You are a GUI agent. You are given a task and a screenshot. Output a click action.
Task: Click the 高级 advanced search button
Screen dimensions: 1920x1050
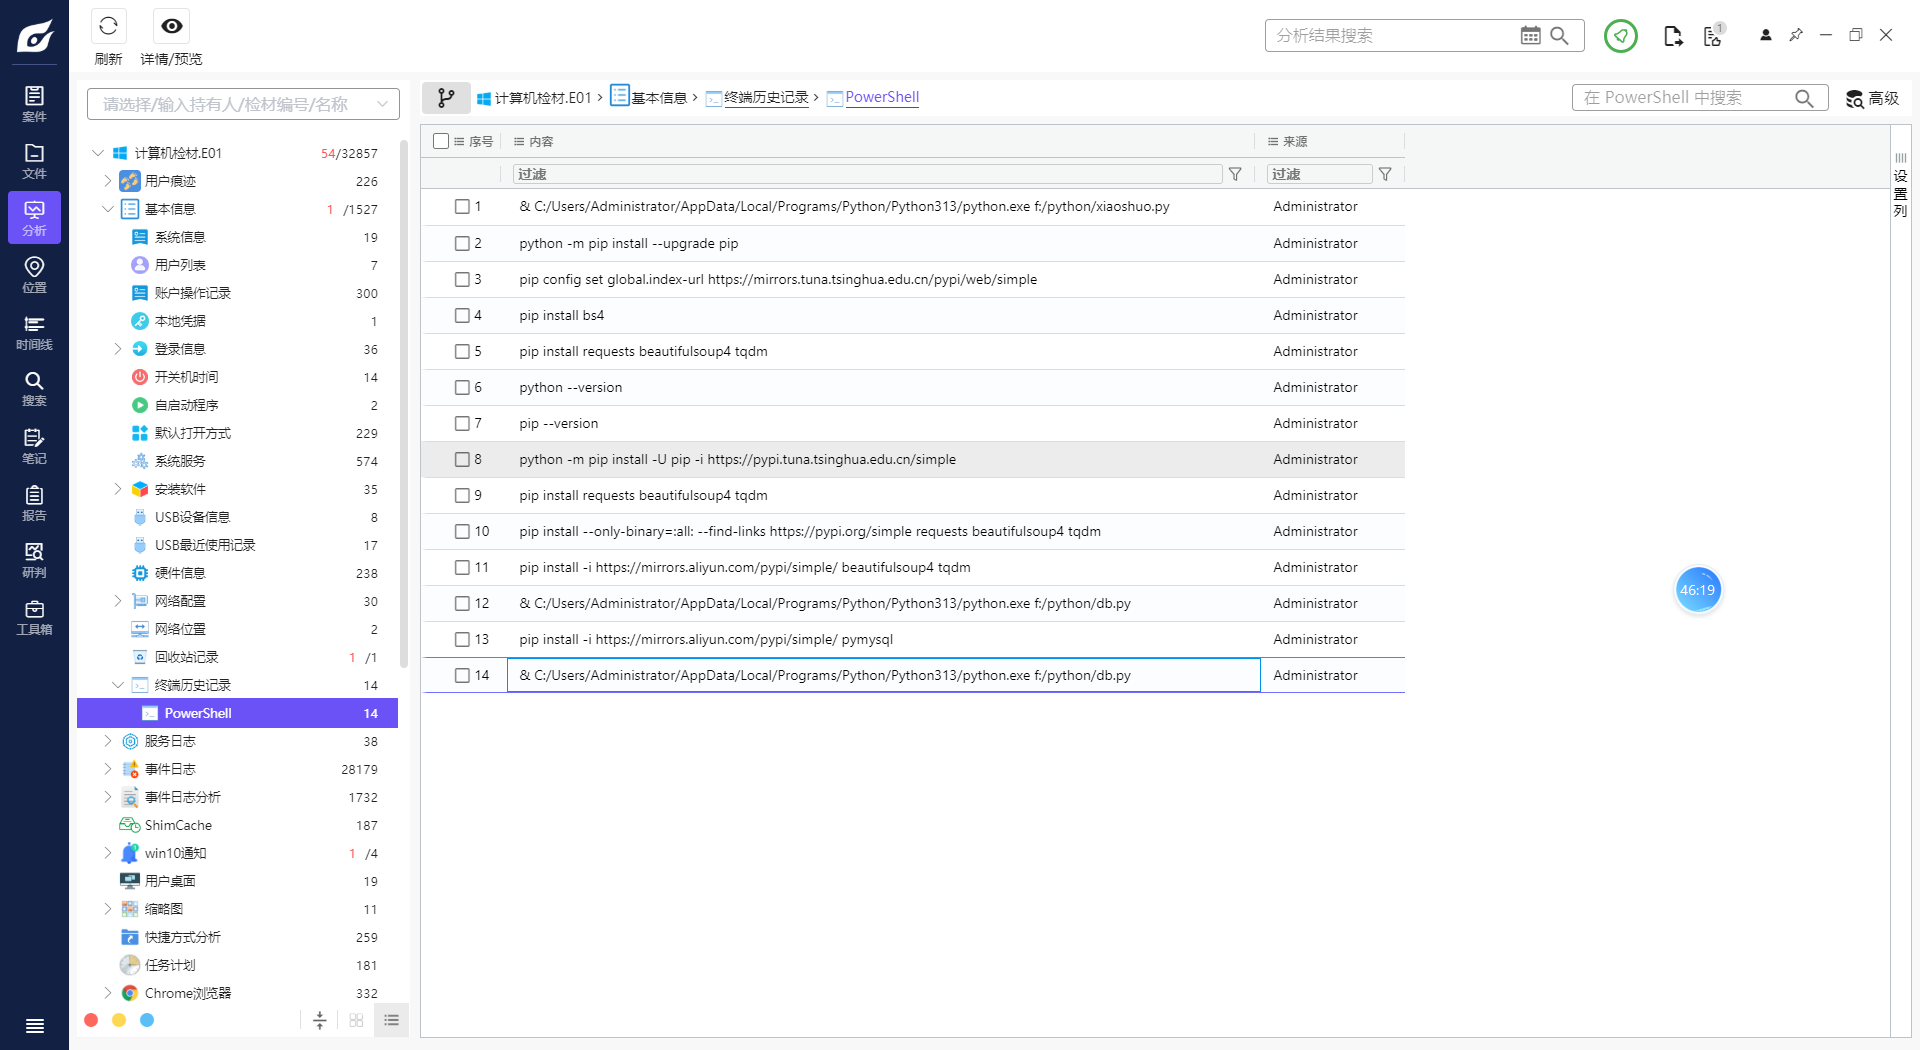click(x=1872, y=98)
